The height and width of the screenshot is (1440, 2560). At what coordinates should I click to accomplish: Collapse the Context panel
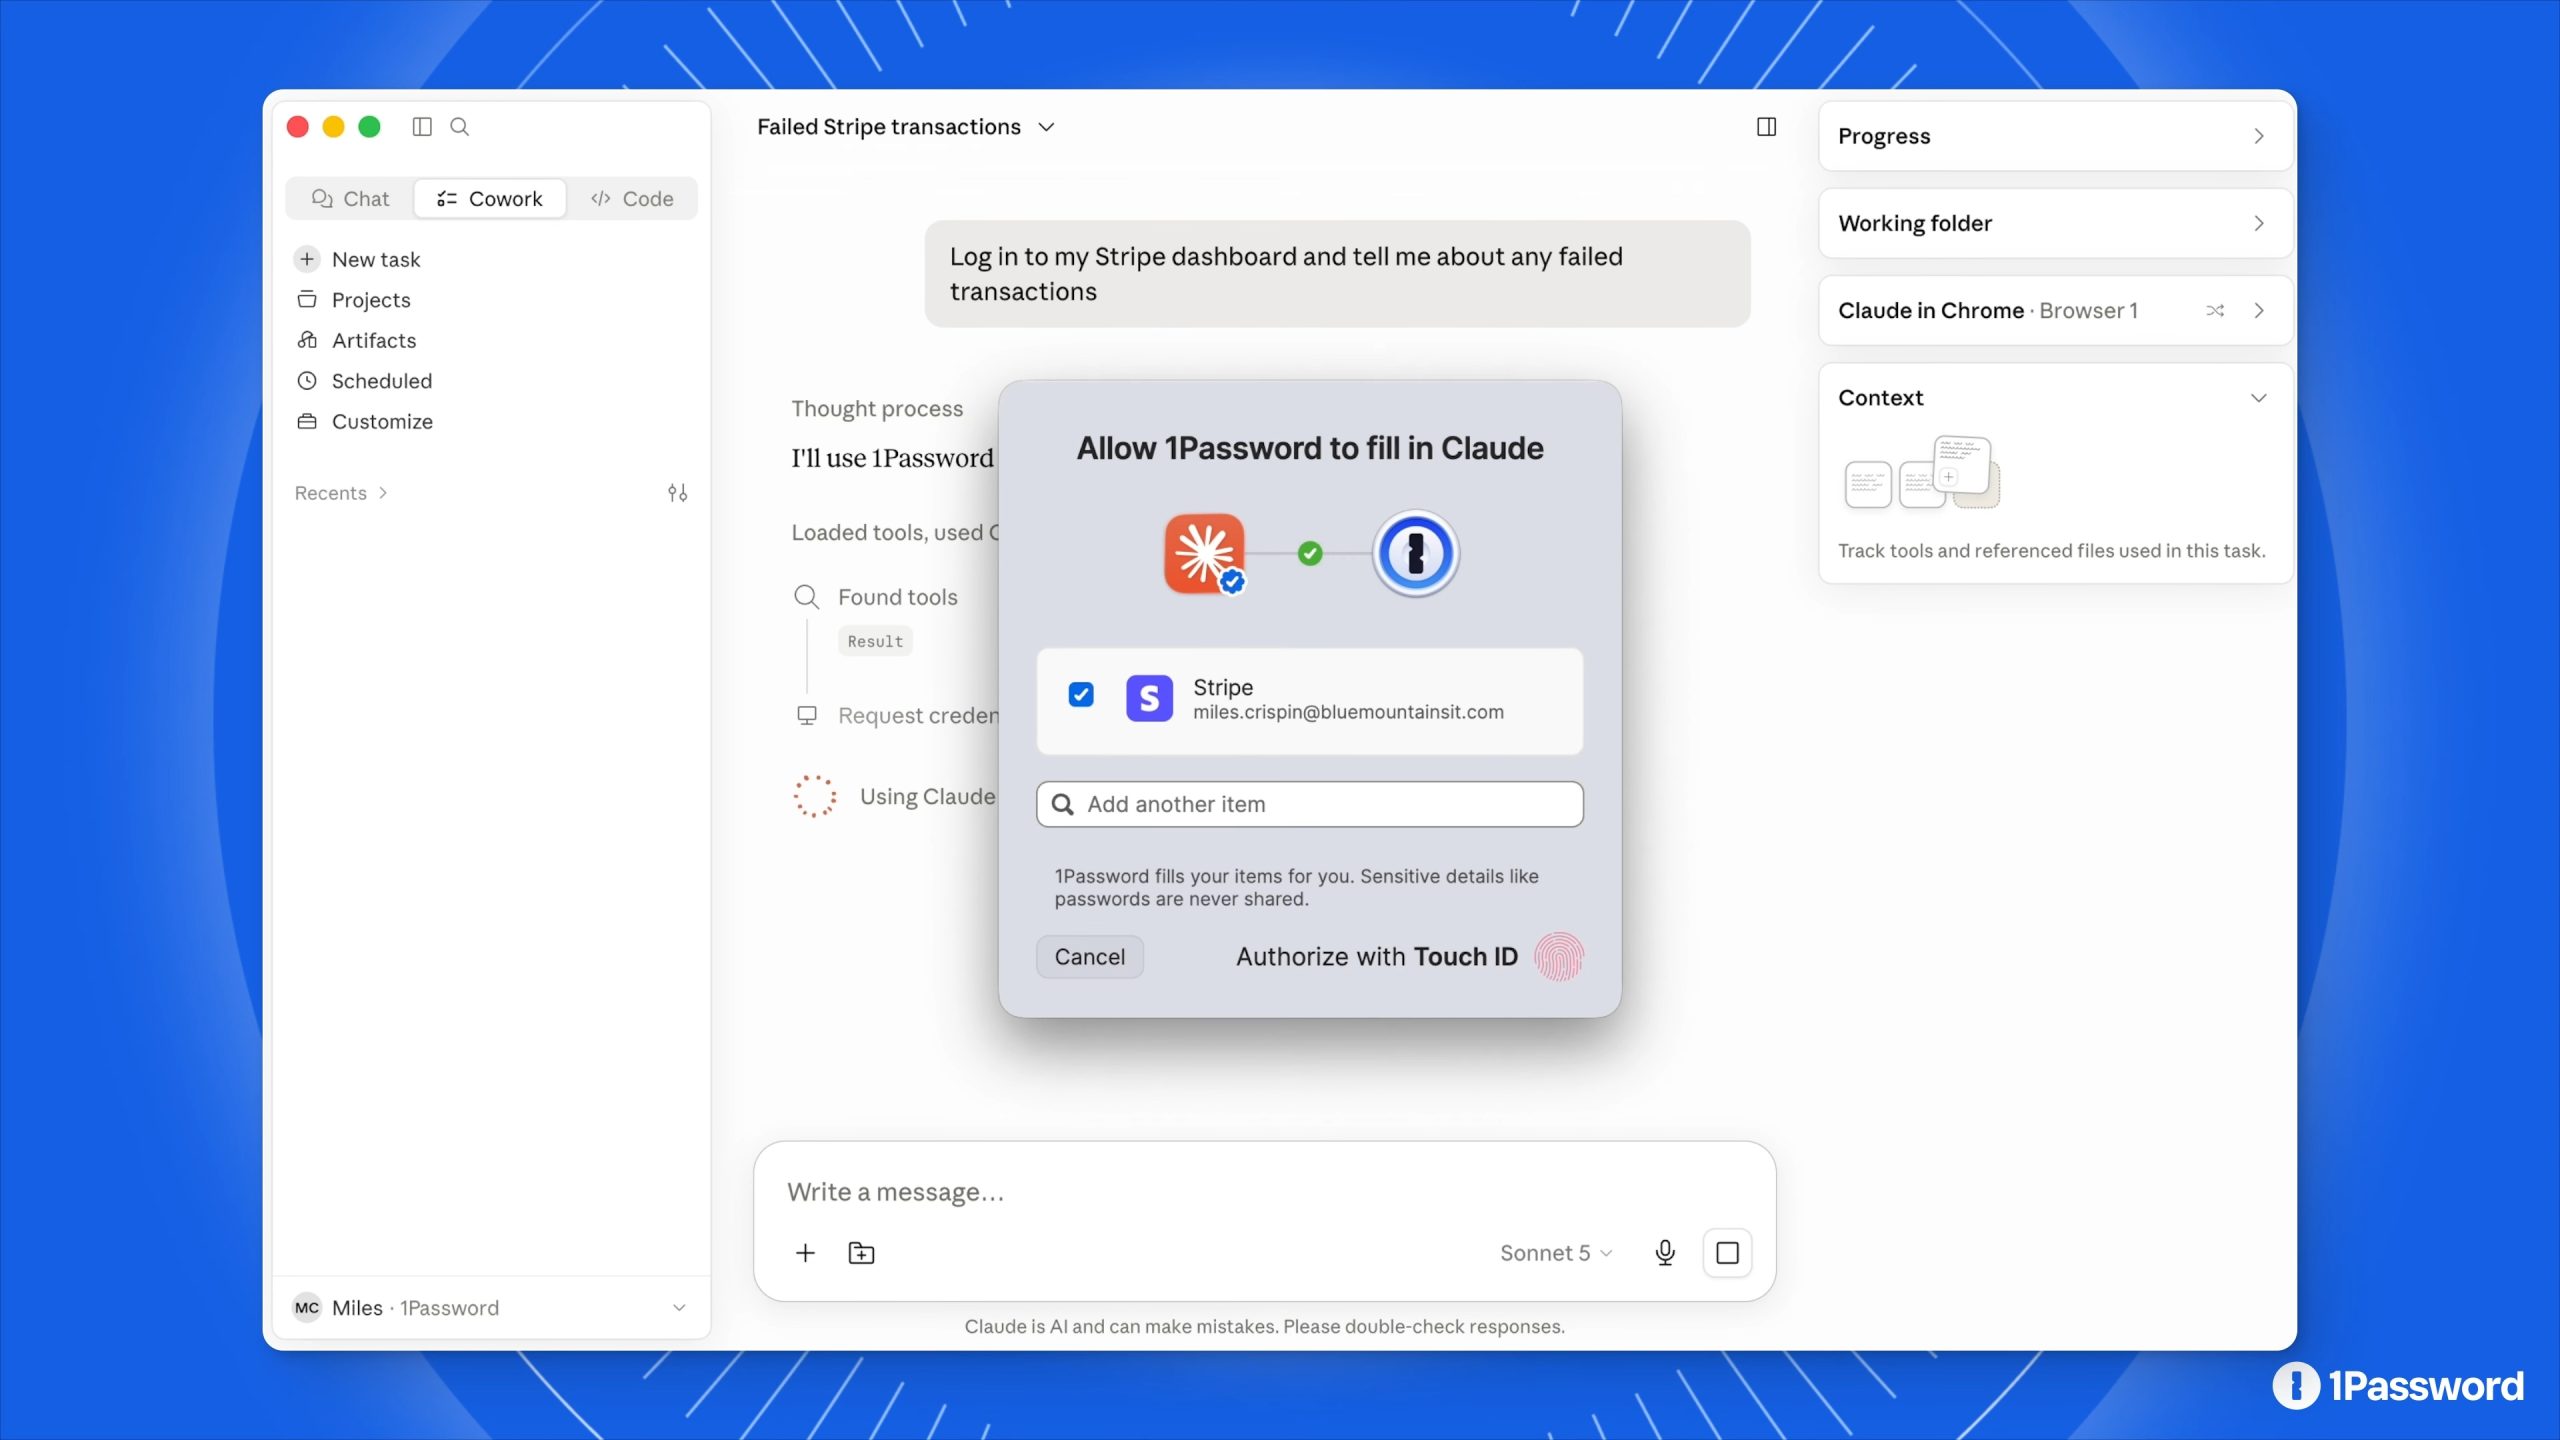[x=2259, y=398]
